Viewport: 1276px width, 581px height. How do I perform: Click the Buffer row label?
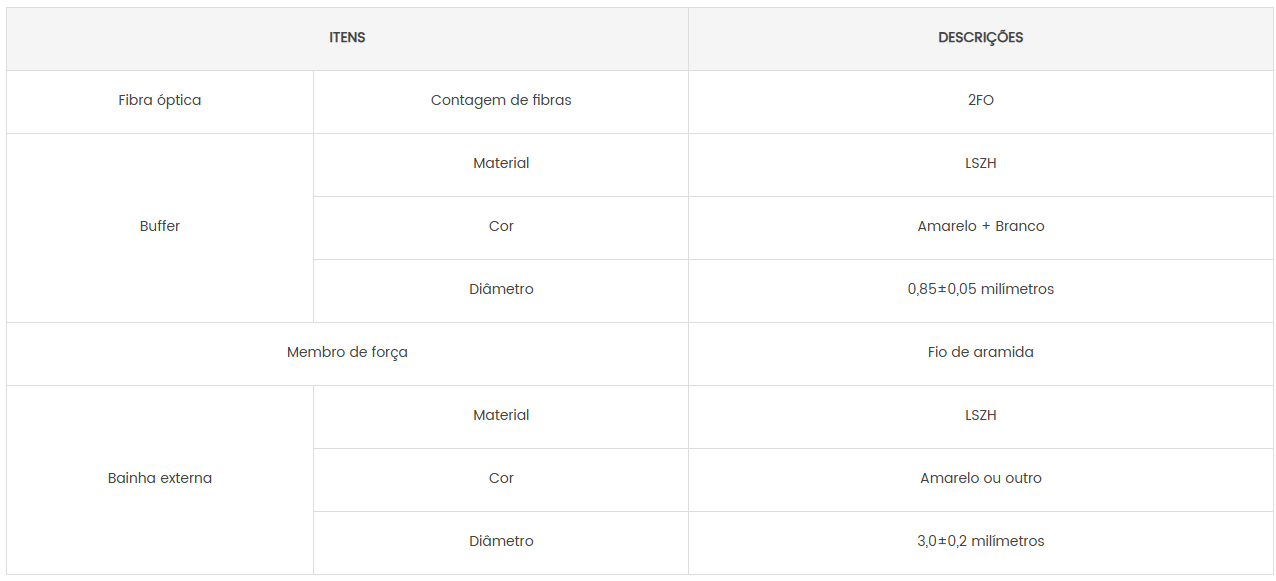pyautogui.click(x=160, y=227)
